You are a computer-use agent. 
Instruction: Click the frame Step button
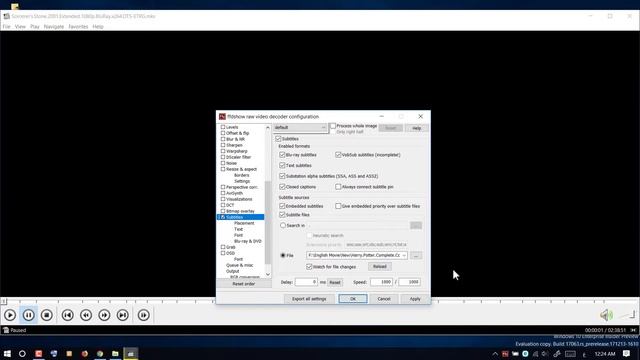click(x=144, y=315)
